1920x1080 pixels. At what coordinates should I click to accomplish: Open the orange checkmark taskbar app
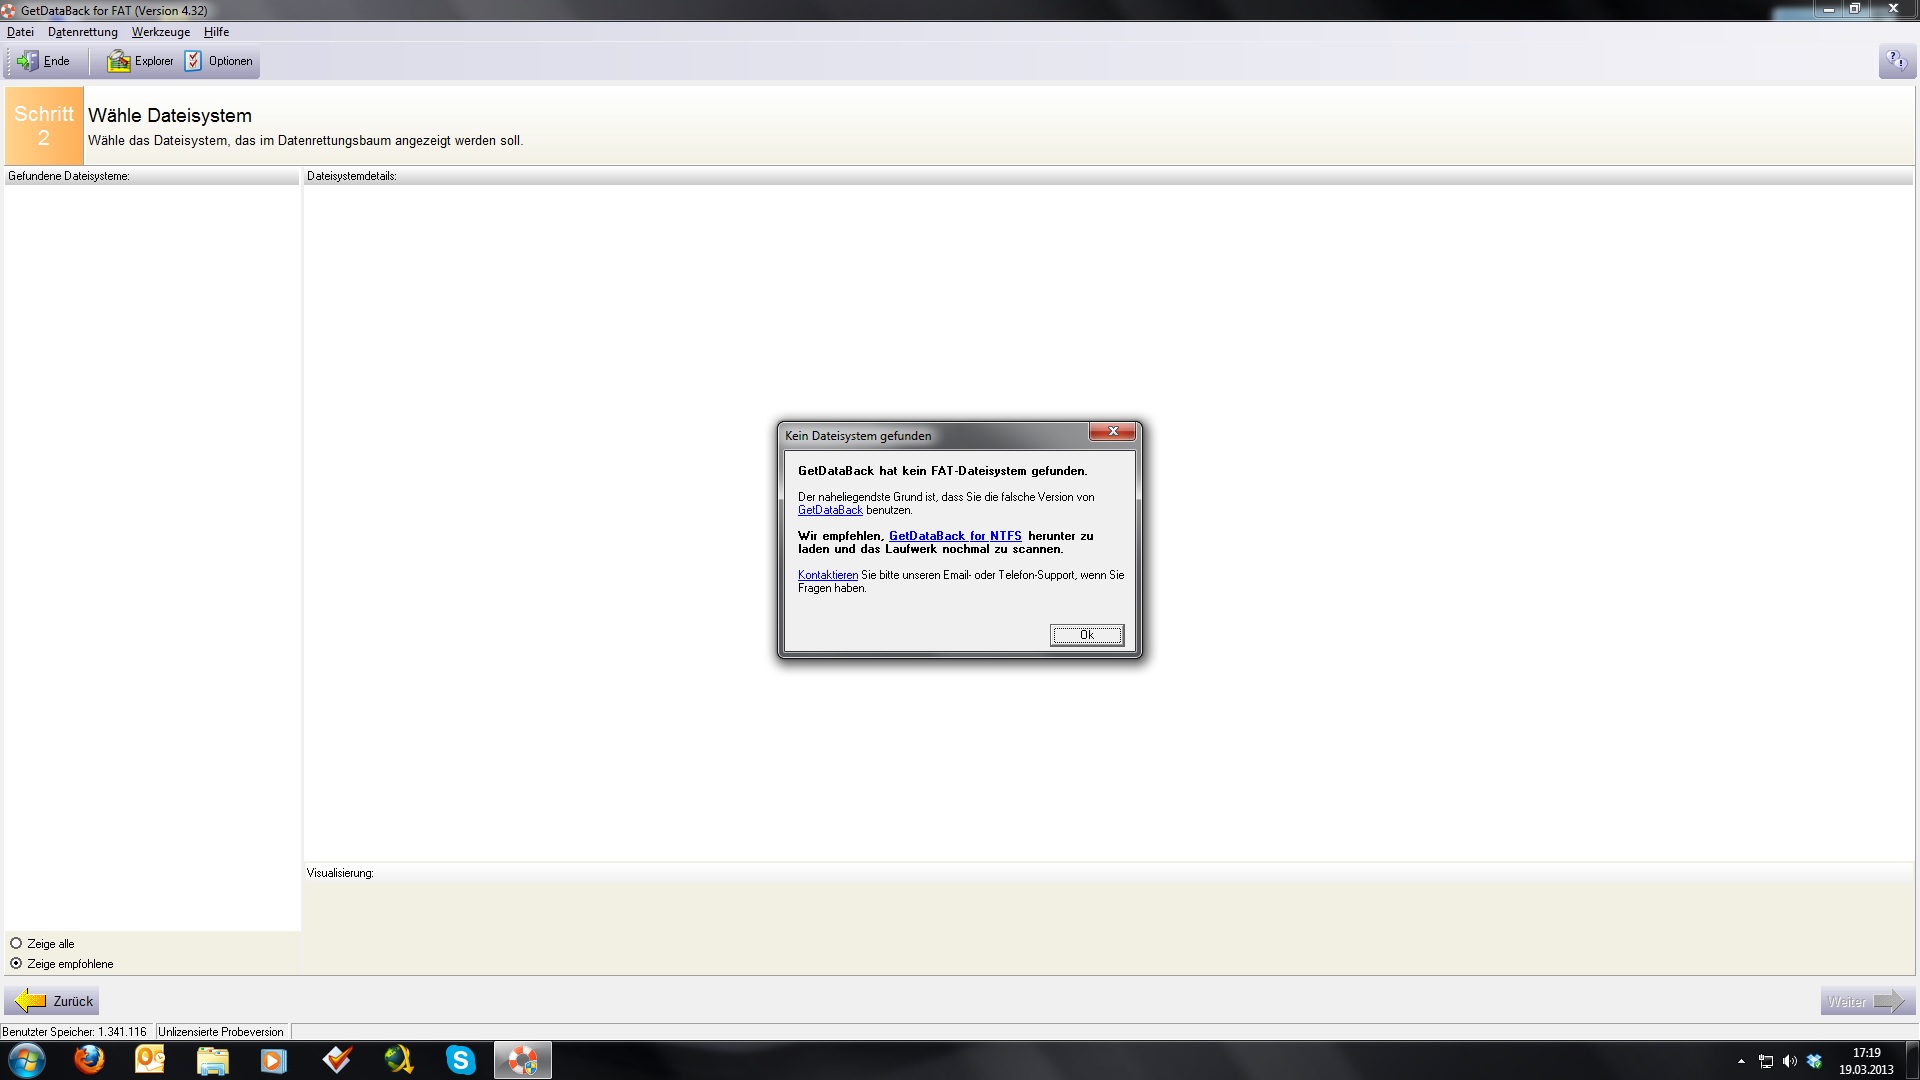click(337, 1060)
